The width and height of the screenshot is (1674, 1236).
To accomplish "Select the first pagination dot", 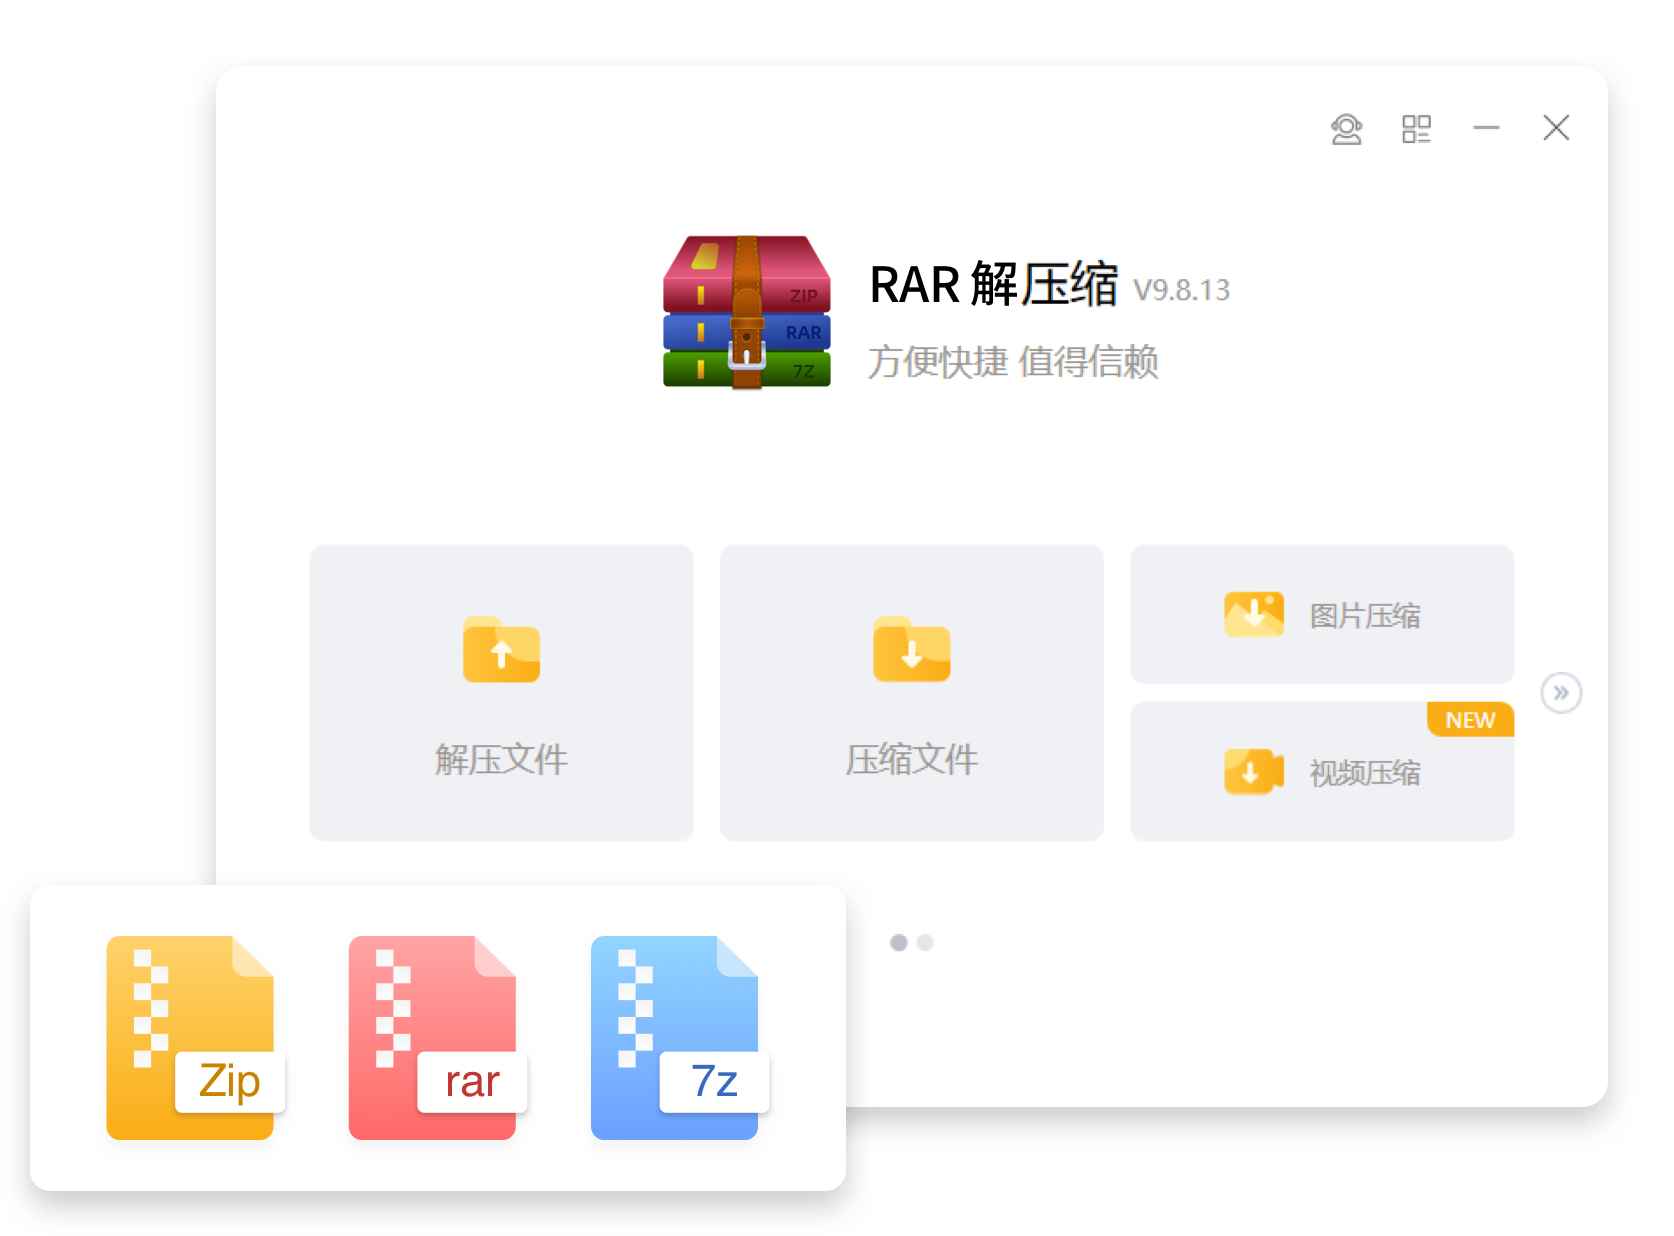I will pyautogui.click(x=899, y=942).
